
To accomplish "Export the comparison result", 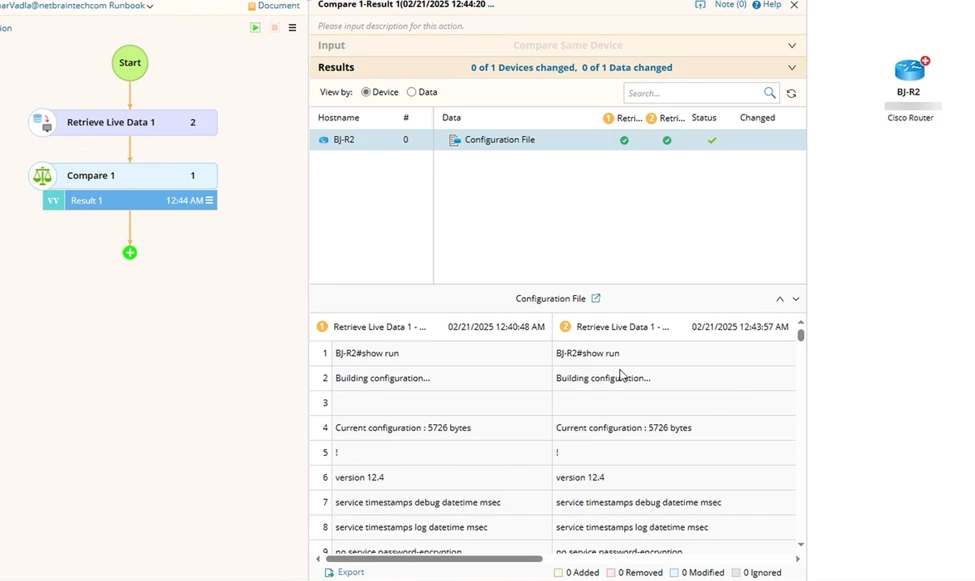I will pyautogui.click(x=344, y=572).
